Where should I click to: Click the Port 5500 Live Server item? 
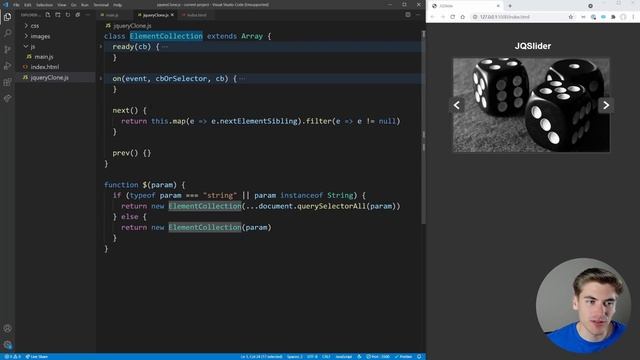click(x=378, y=357)
